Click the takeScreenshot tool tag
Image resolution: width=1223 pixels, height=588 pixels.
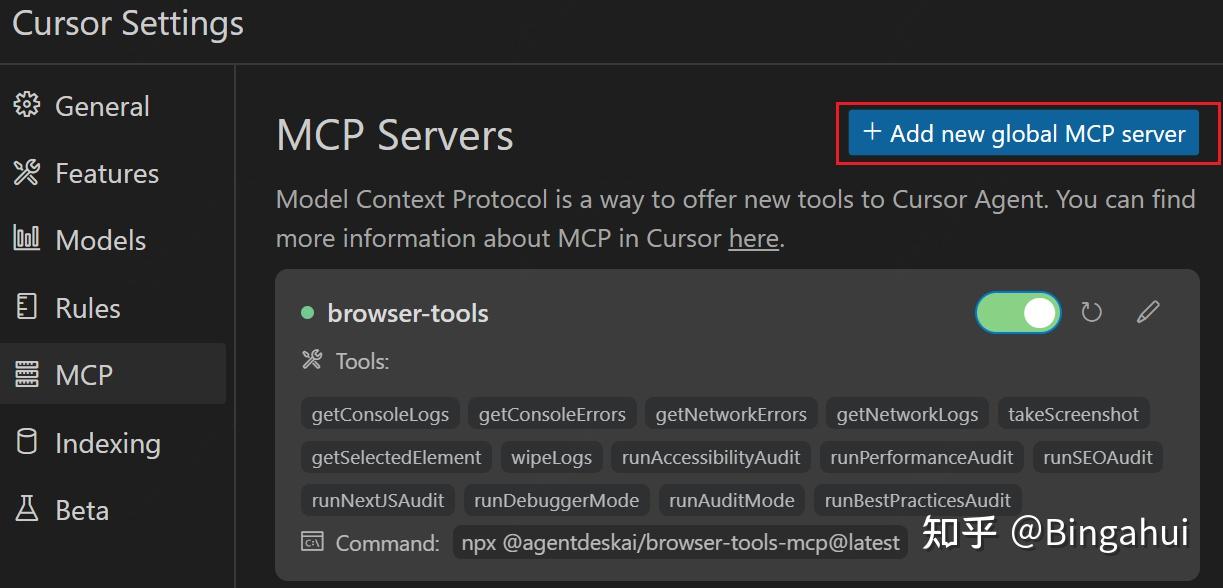1073,414
